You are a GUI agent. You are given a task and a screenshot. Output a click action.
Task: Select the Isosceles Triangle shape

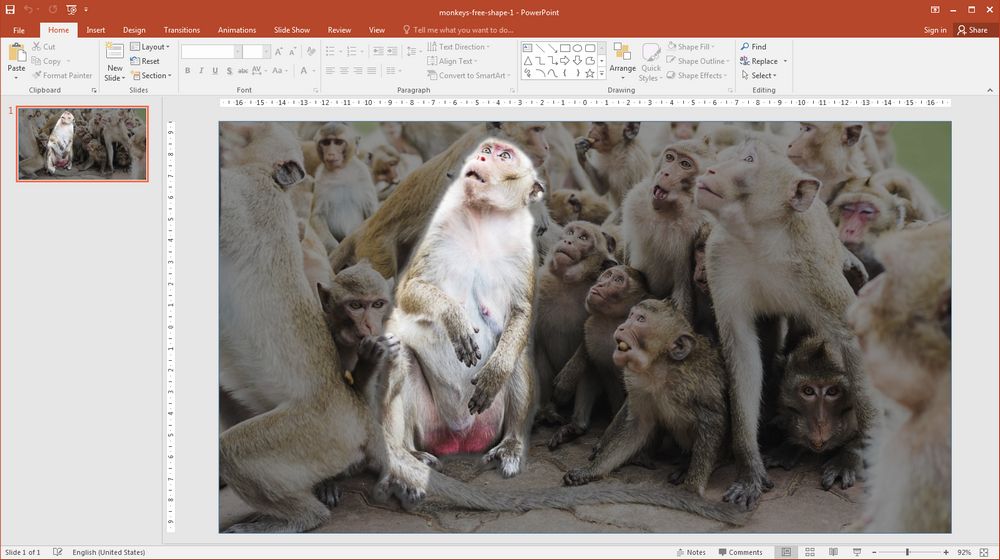pyautogui.click(x=527, y=61)
